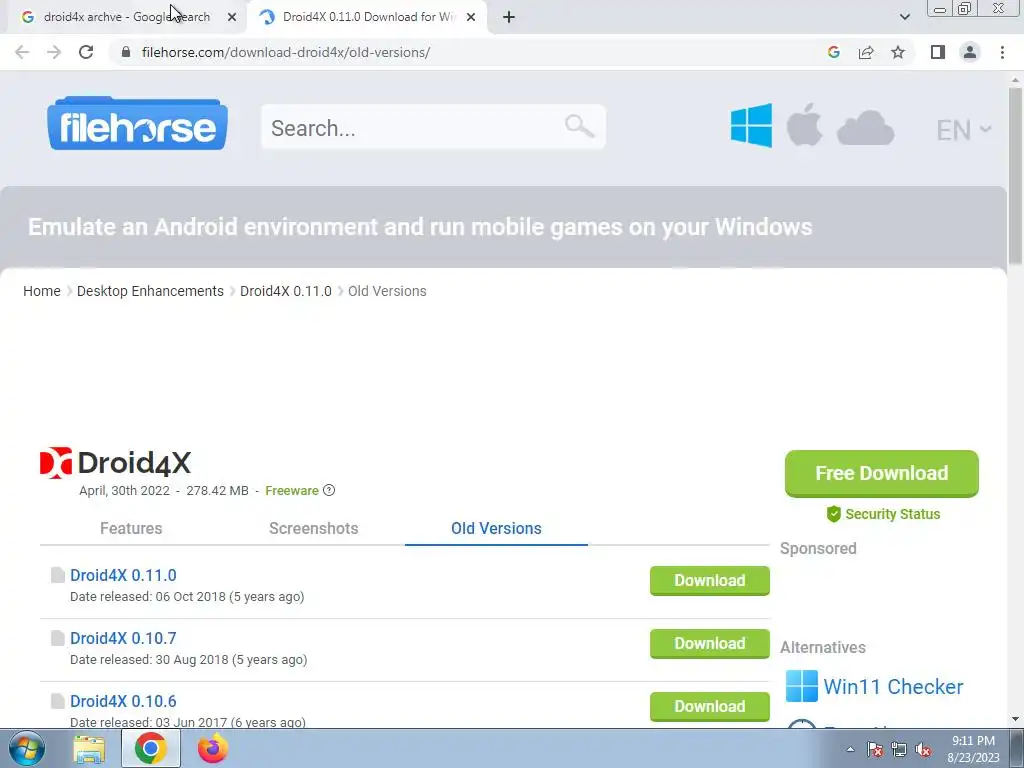Switch to droid4x archive Google Search tab
1024x768 pixels.
[x=127, y=17]
